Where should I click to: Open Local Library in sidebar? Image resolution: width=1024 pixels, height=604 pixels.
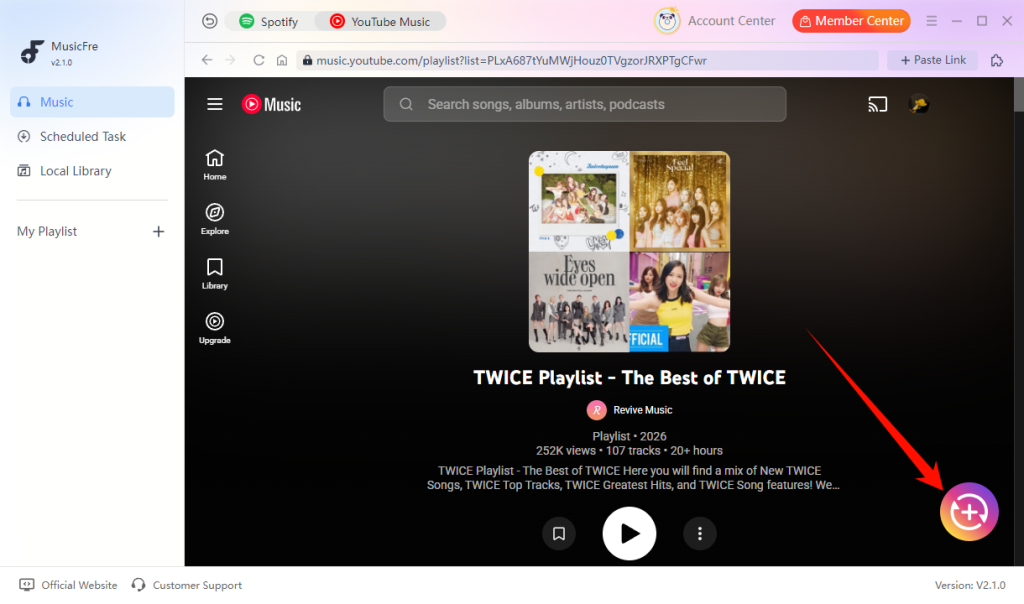(92, 171)
